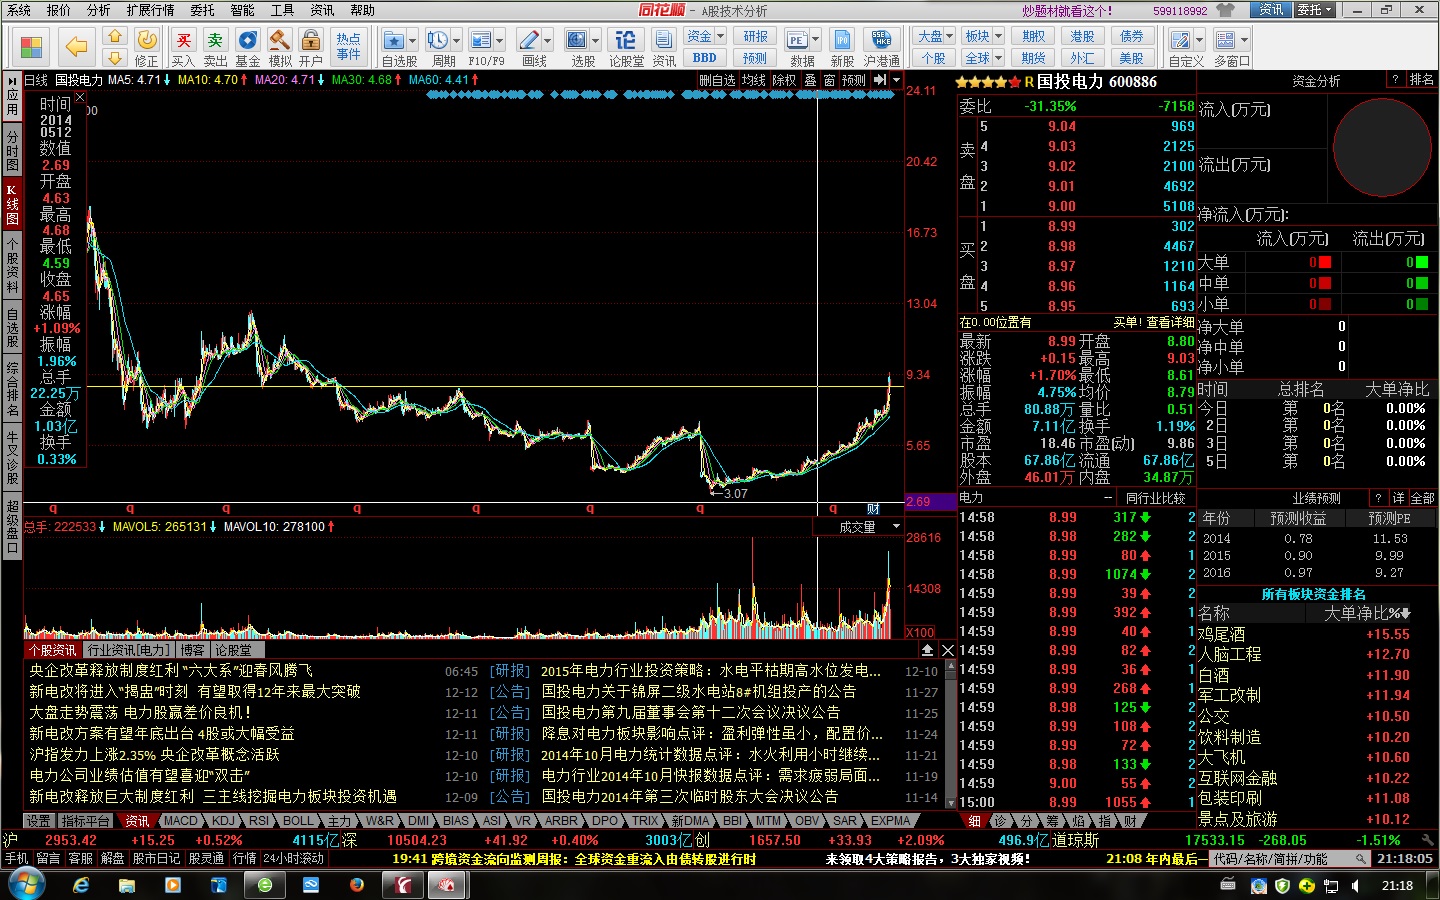Click the Windows Start button
The width and height of the screenshot is (1440, 900).
pyautogui.click(x=26, y=885)
